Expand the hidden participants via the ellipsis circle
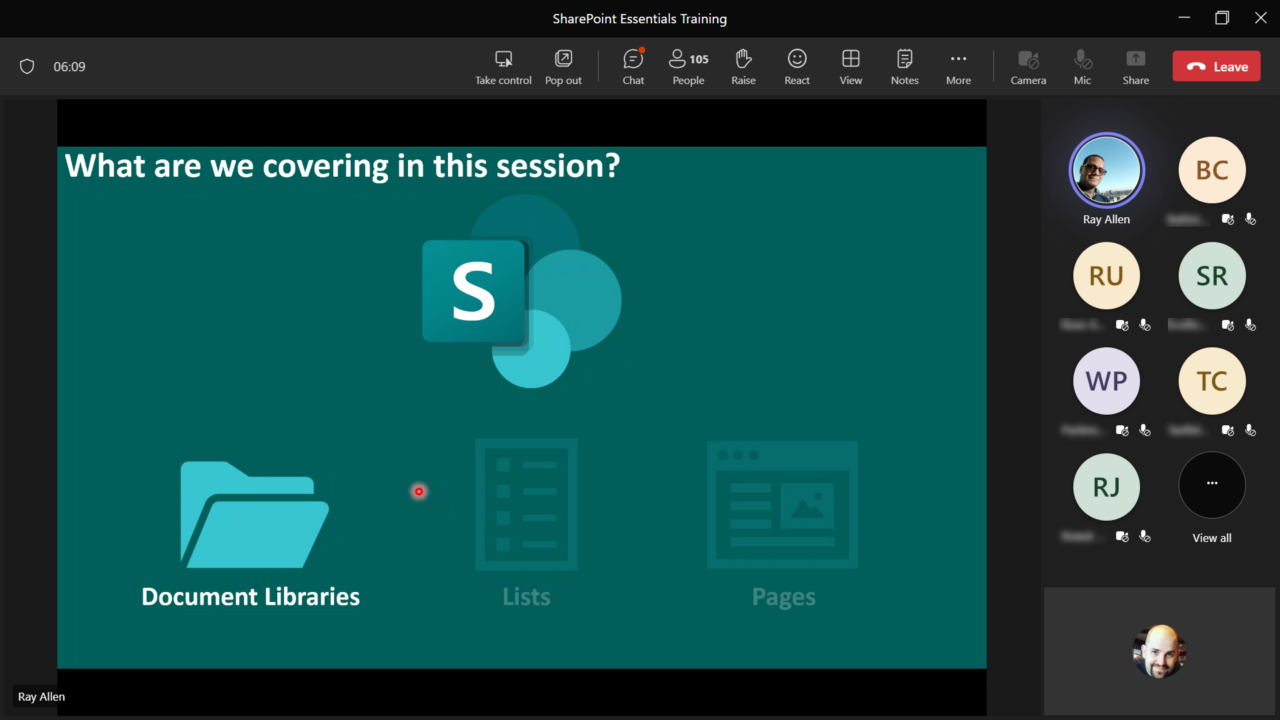Screen dimensions: 1280x720 (1211, 485)
